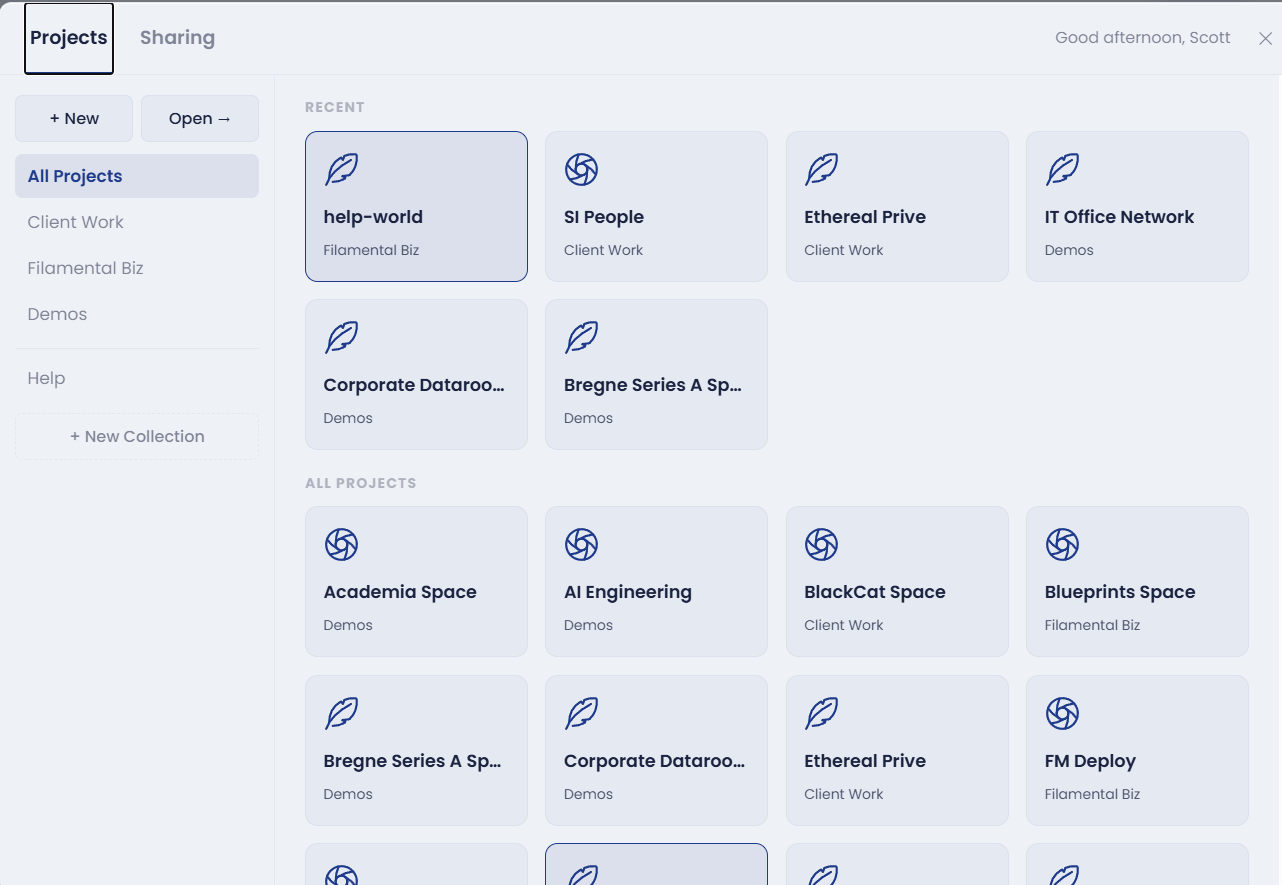Click the "Client Work" label under BlackCat Space
The height and width of the screenshot is (885, 1282).
tap(844, 625)
